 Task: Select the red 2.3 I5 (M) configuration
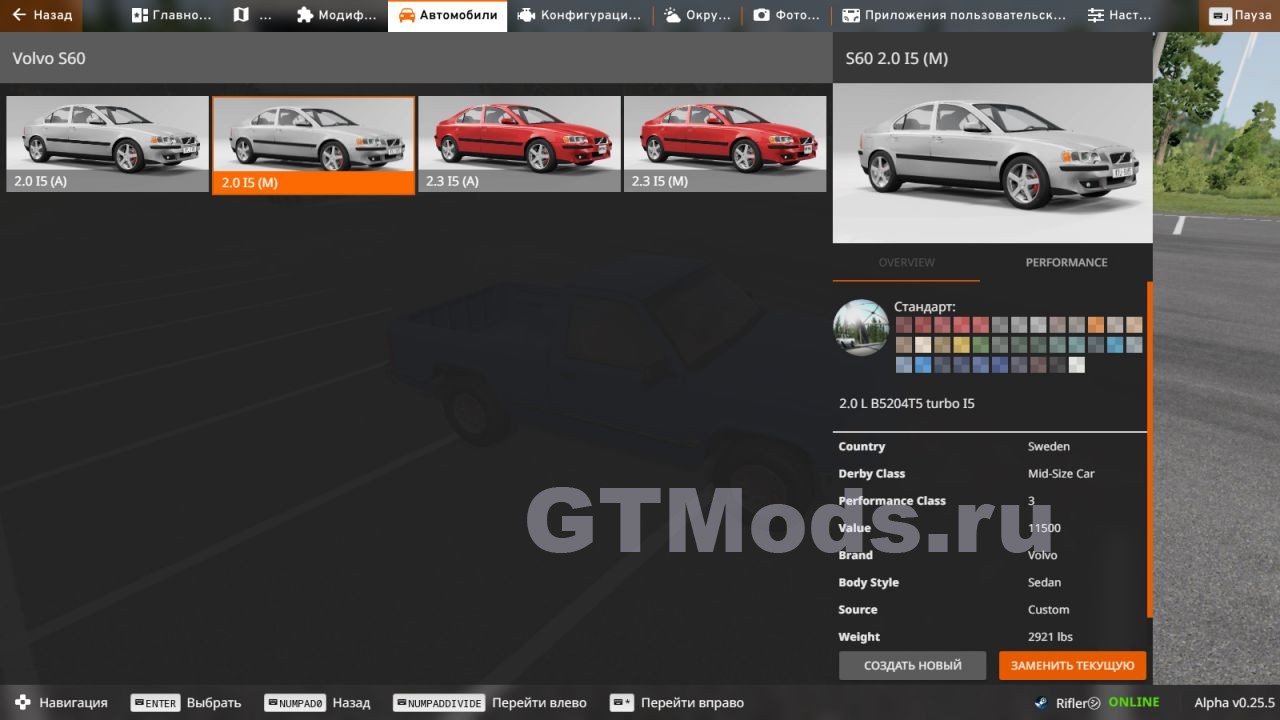coord(725,144)
